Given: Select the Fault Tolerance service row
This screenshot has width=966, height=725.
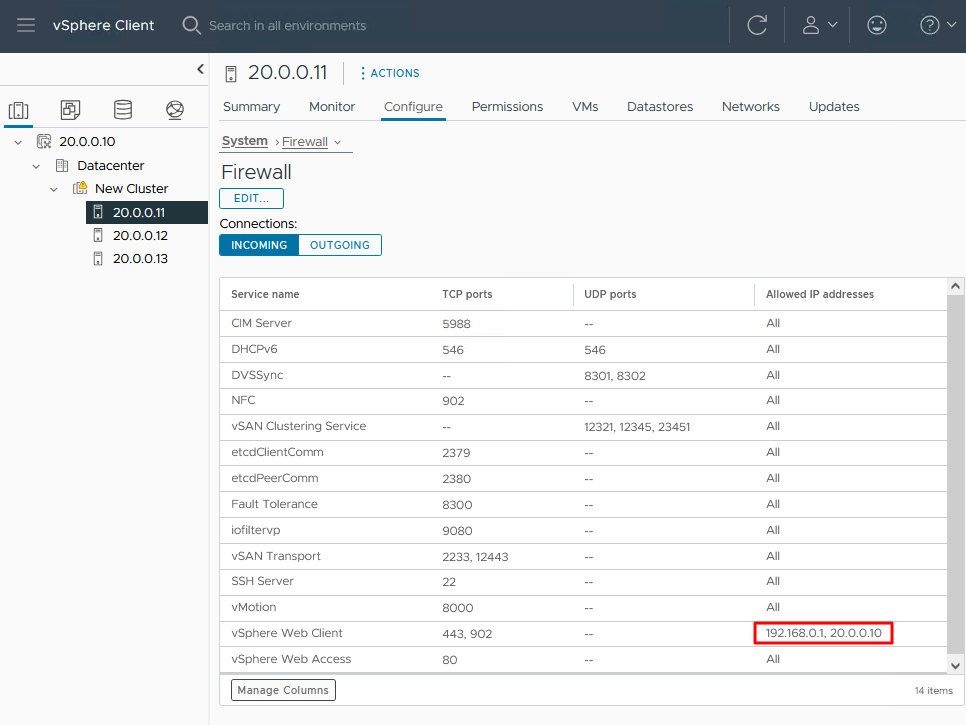Looking at the screenshot, I should tap(583, 504).
